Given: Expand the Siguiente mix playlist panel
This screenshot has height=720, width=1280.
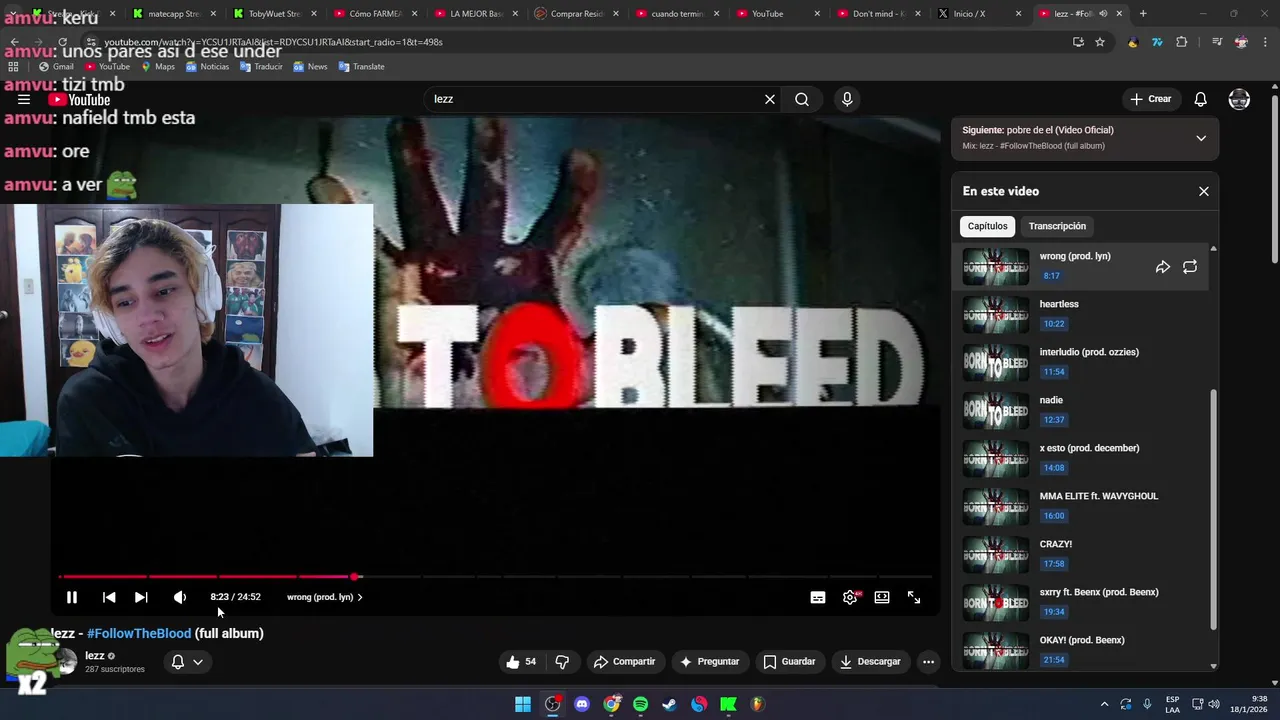Looking at the screenshot, I should 1201,138.
